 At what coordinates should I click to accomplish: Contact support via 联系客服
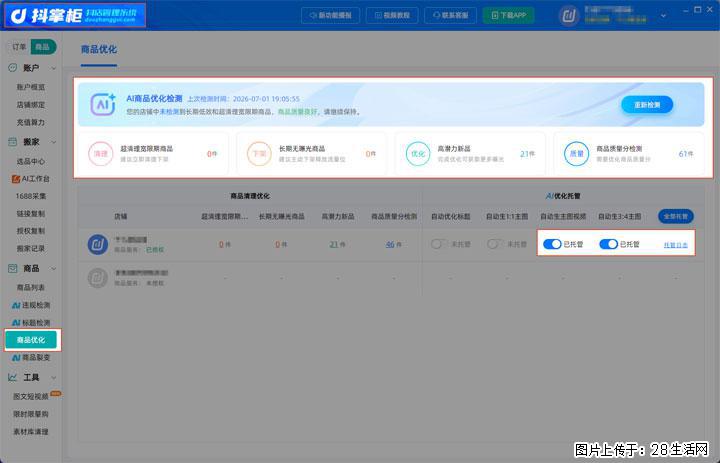(x=450, y=15)
